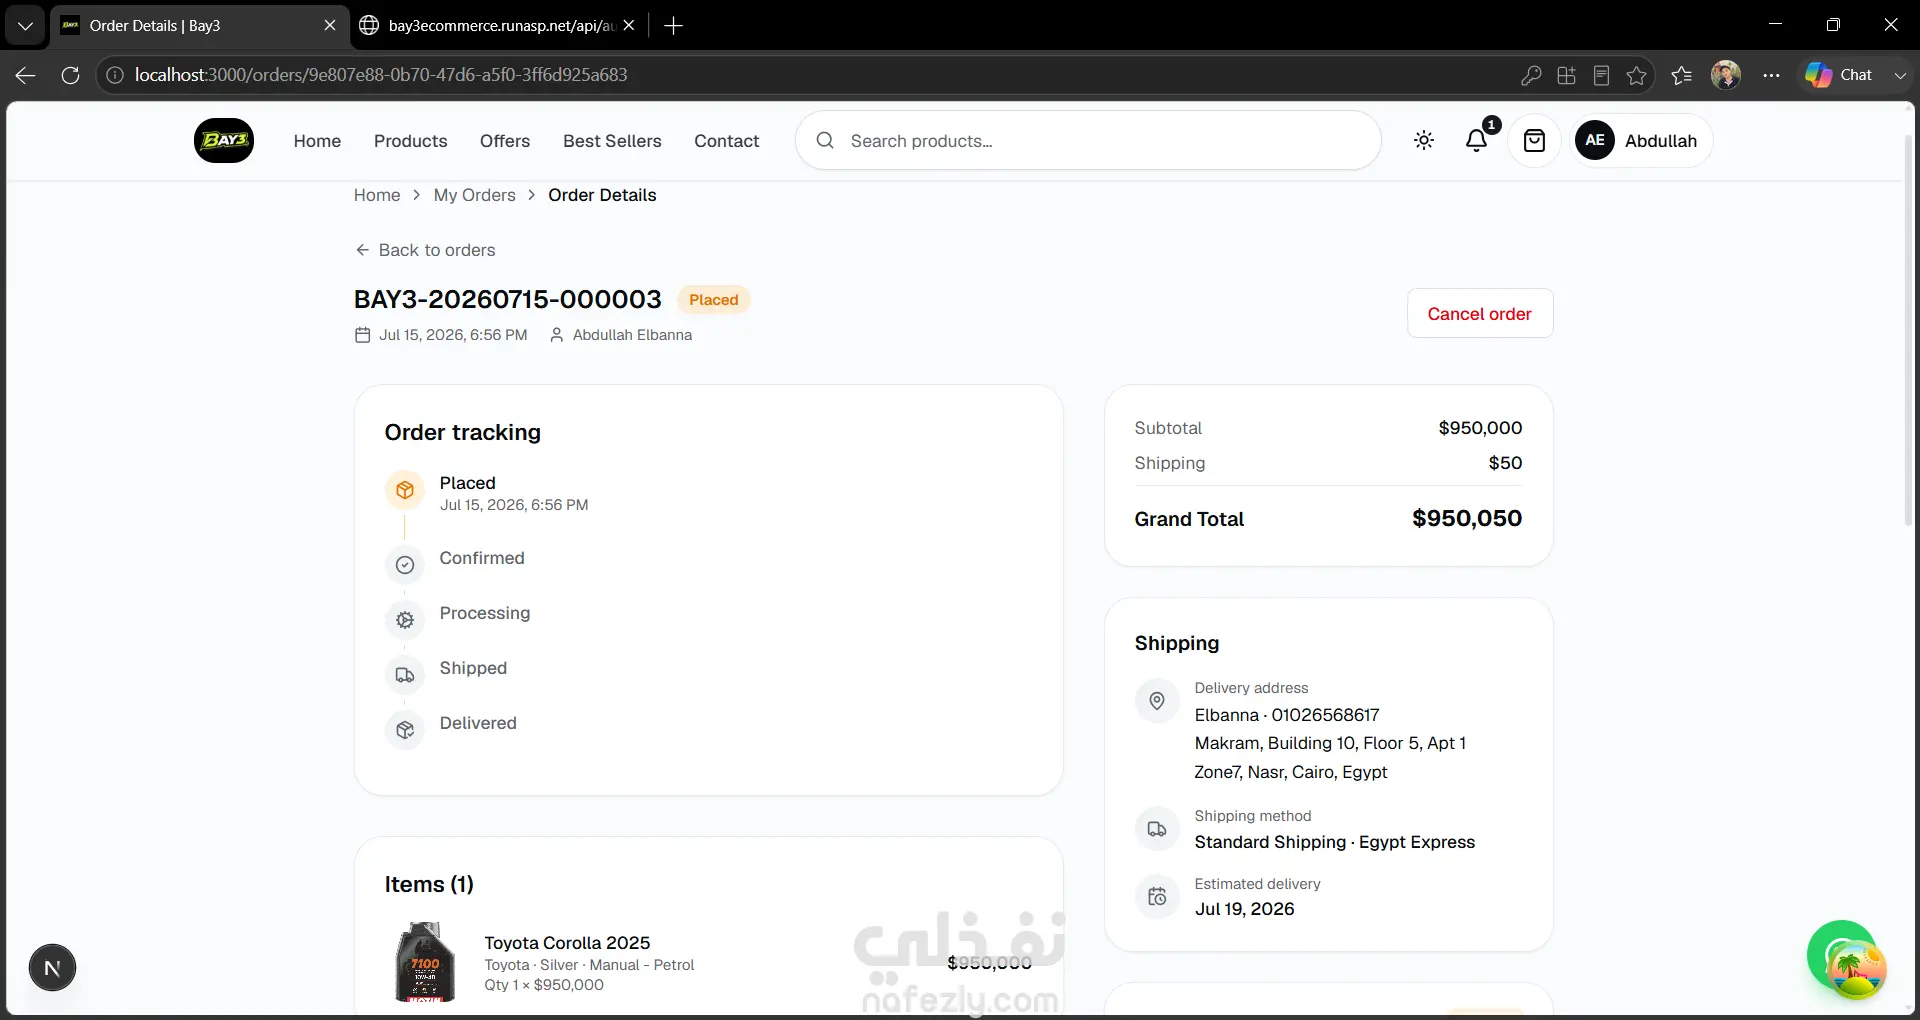Screen dimensions: 1920x1020
Task: Go back via Back to orders link
Action: (425, 250)
